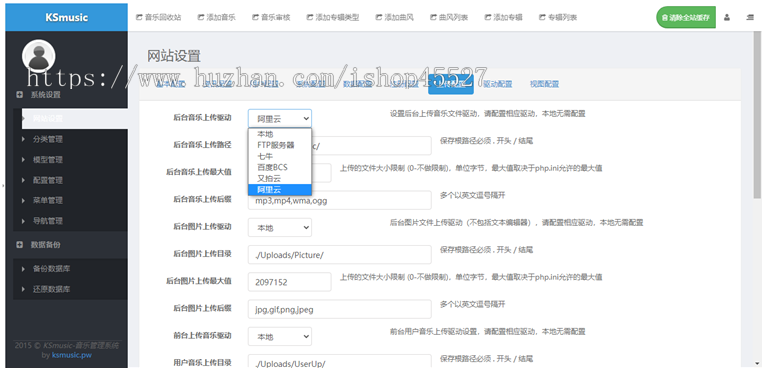This screenshot has width=764, height=370.
Task: Click the menu list icon beside the user icon
Action: click(750, 17)
